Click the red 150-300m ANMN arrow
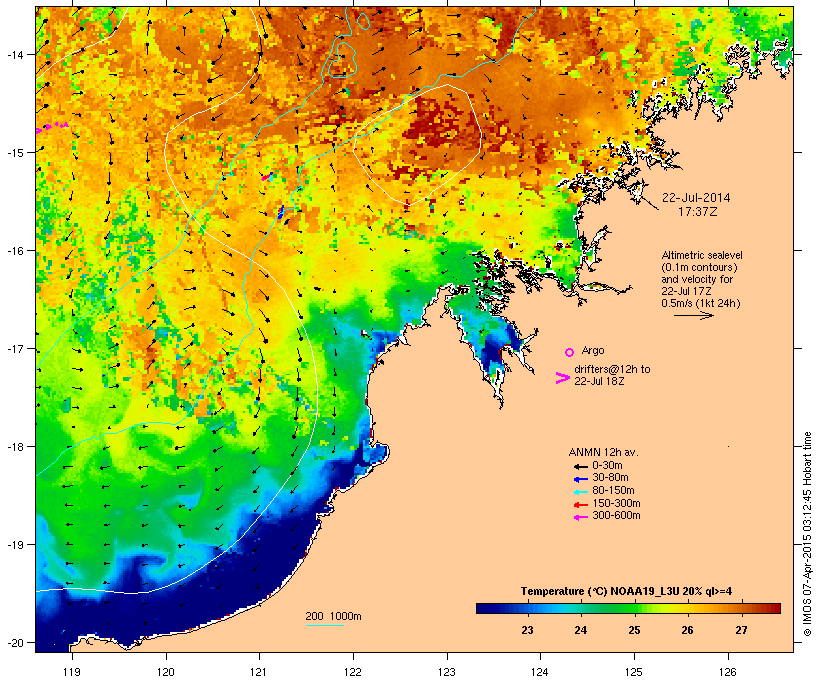Image resolution: width=820 pixels, height=680 pixels. click(x=581, y=505)
